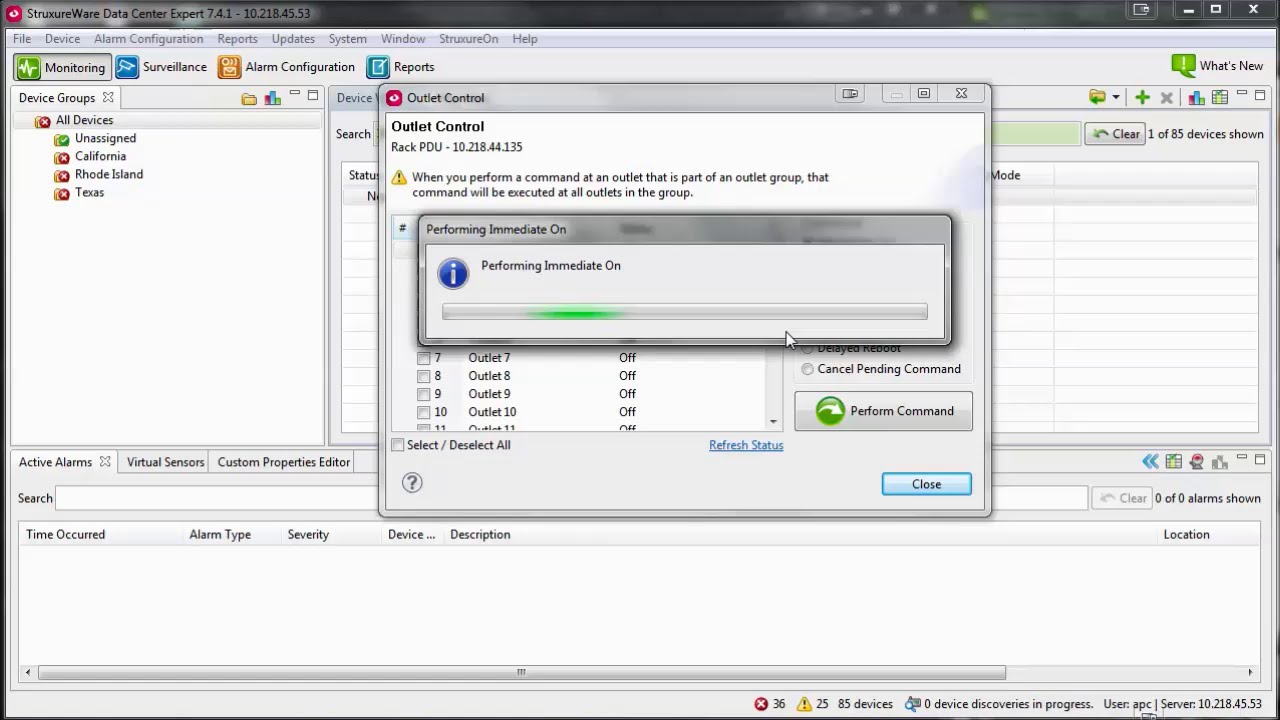Image resolution: width=1280 pixels, height=720 pixels.
Task: Maximize the Active Alarms panel
Action: [x=1259, y=459]
